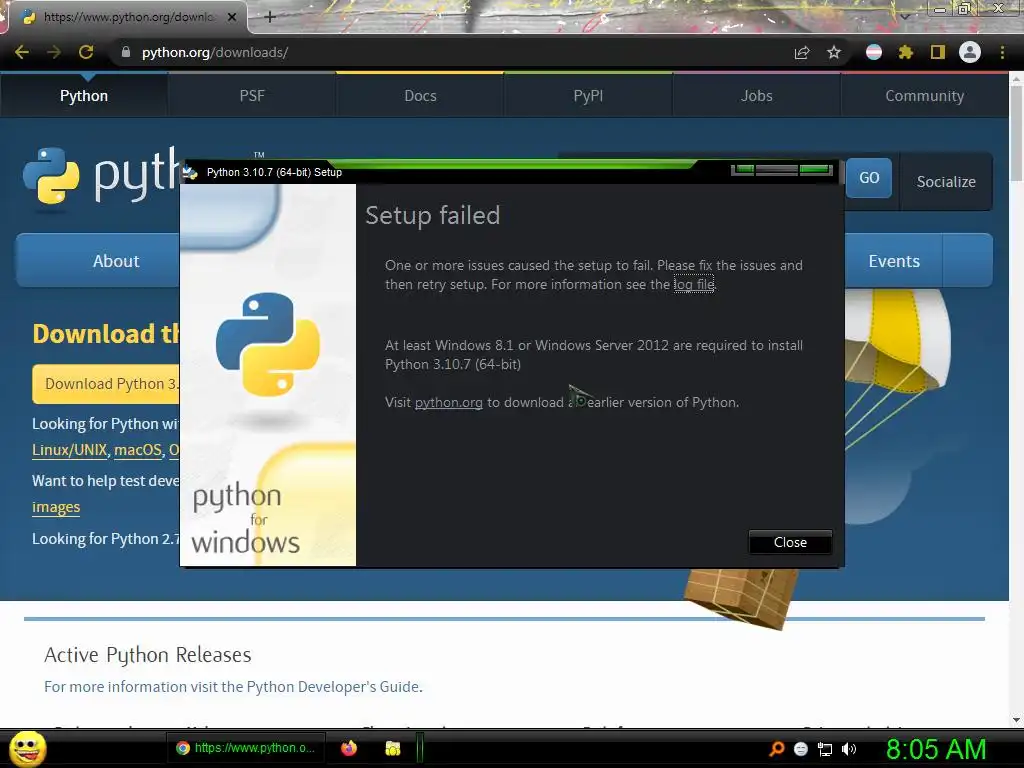Viewport: 1024px width, 768px height.
Task: Close the Setup failed dialog
Action: [790, 542]
